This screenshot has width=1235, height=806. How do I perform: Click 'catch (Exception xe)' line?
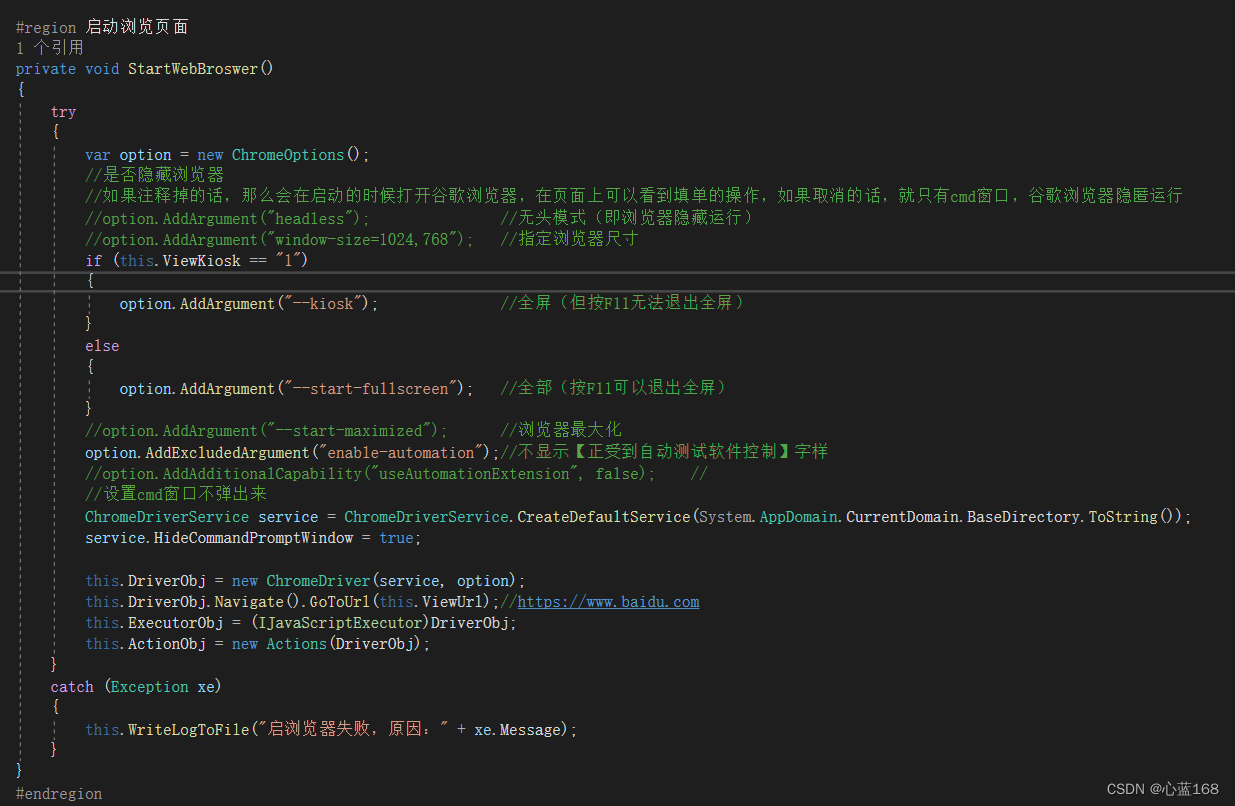136,687
